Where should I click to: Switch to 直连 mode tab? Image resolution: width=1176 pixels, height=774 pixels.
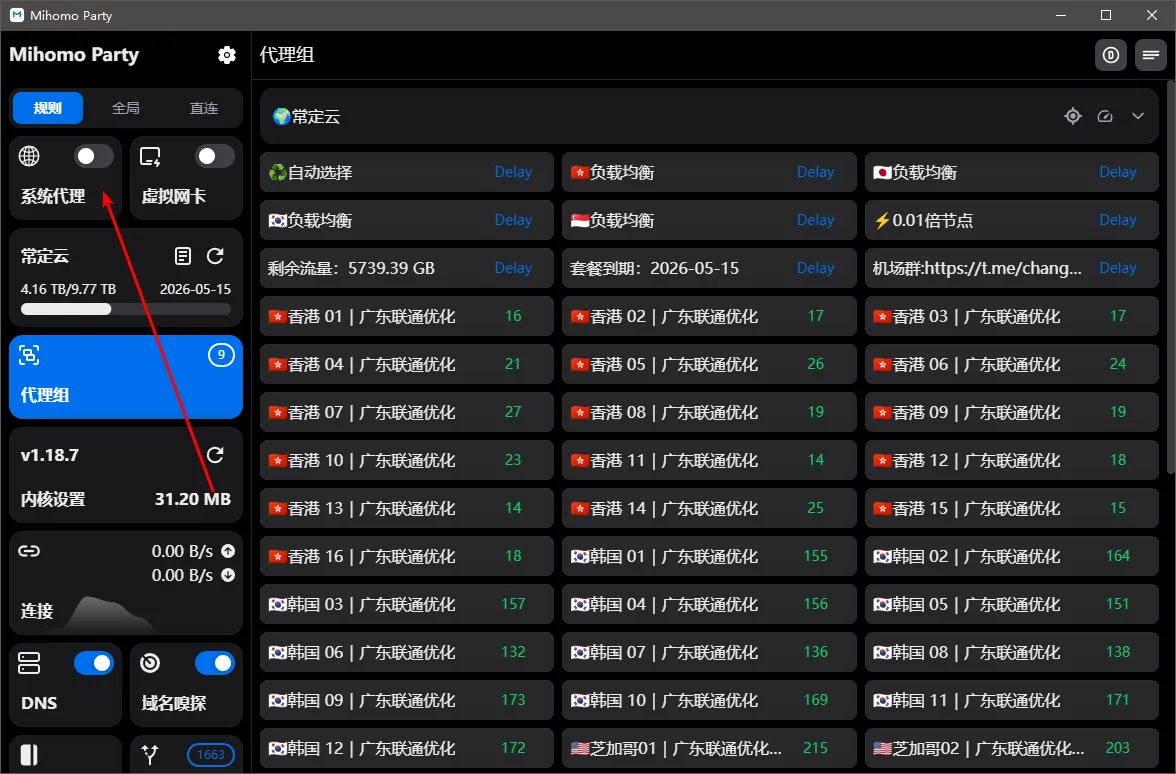click(203, 108)
